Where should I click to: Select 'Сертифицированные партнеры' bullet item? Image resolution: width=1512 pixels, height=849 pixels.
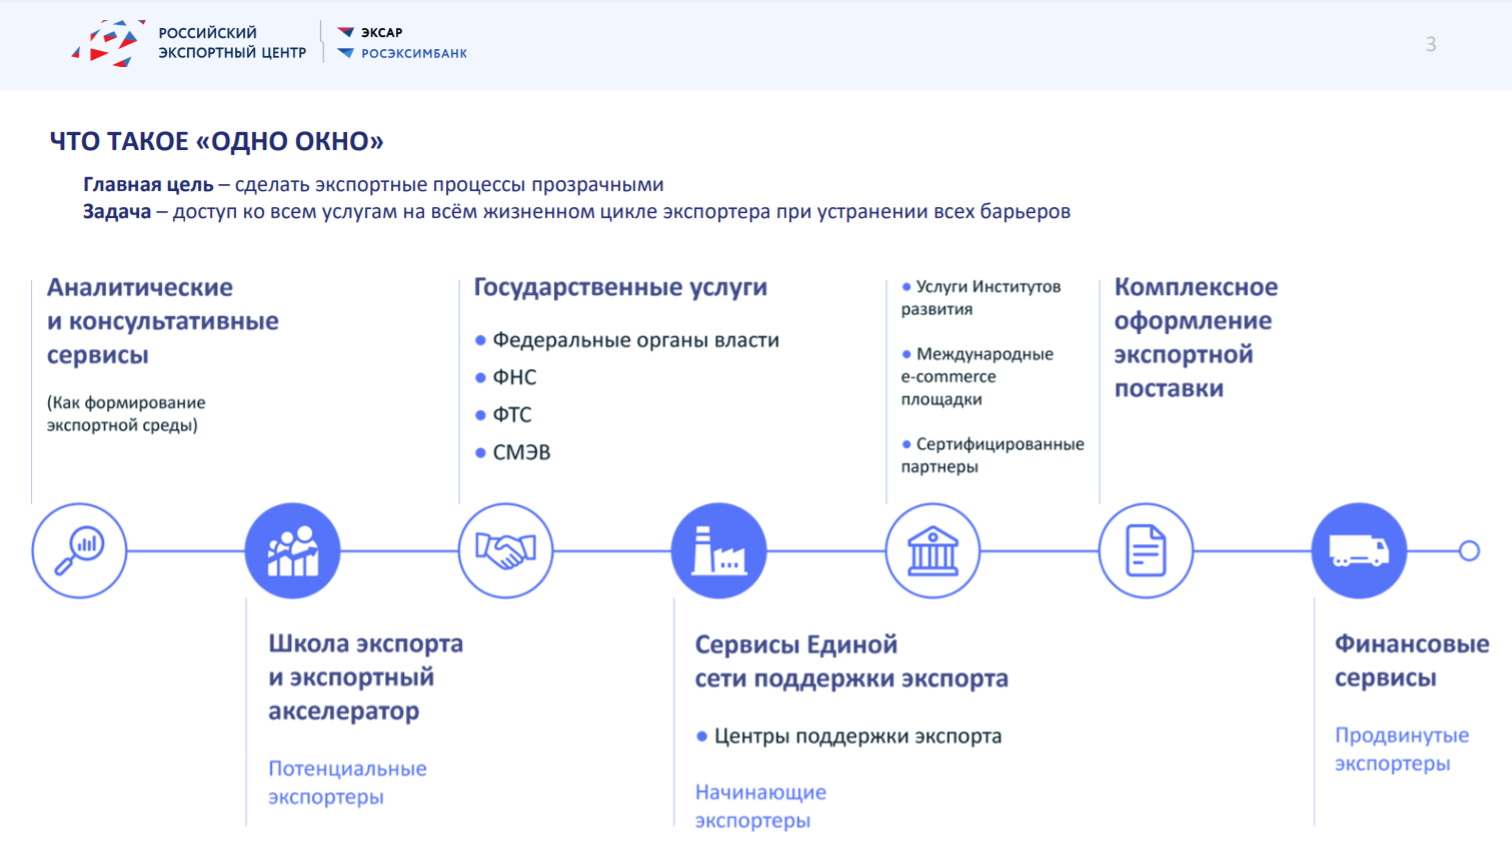(x=992, y=455)
